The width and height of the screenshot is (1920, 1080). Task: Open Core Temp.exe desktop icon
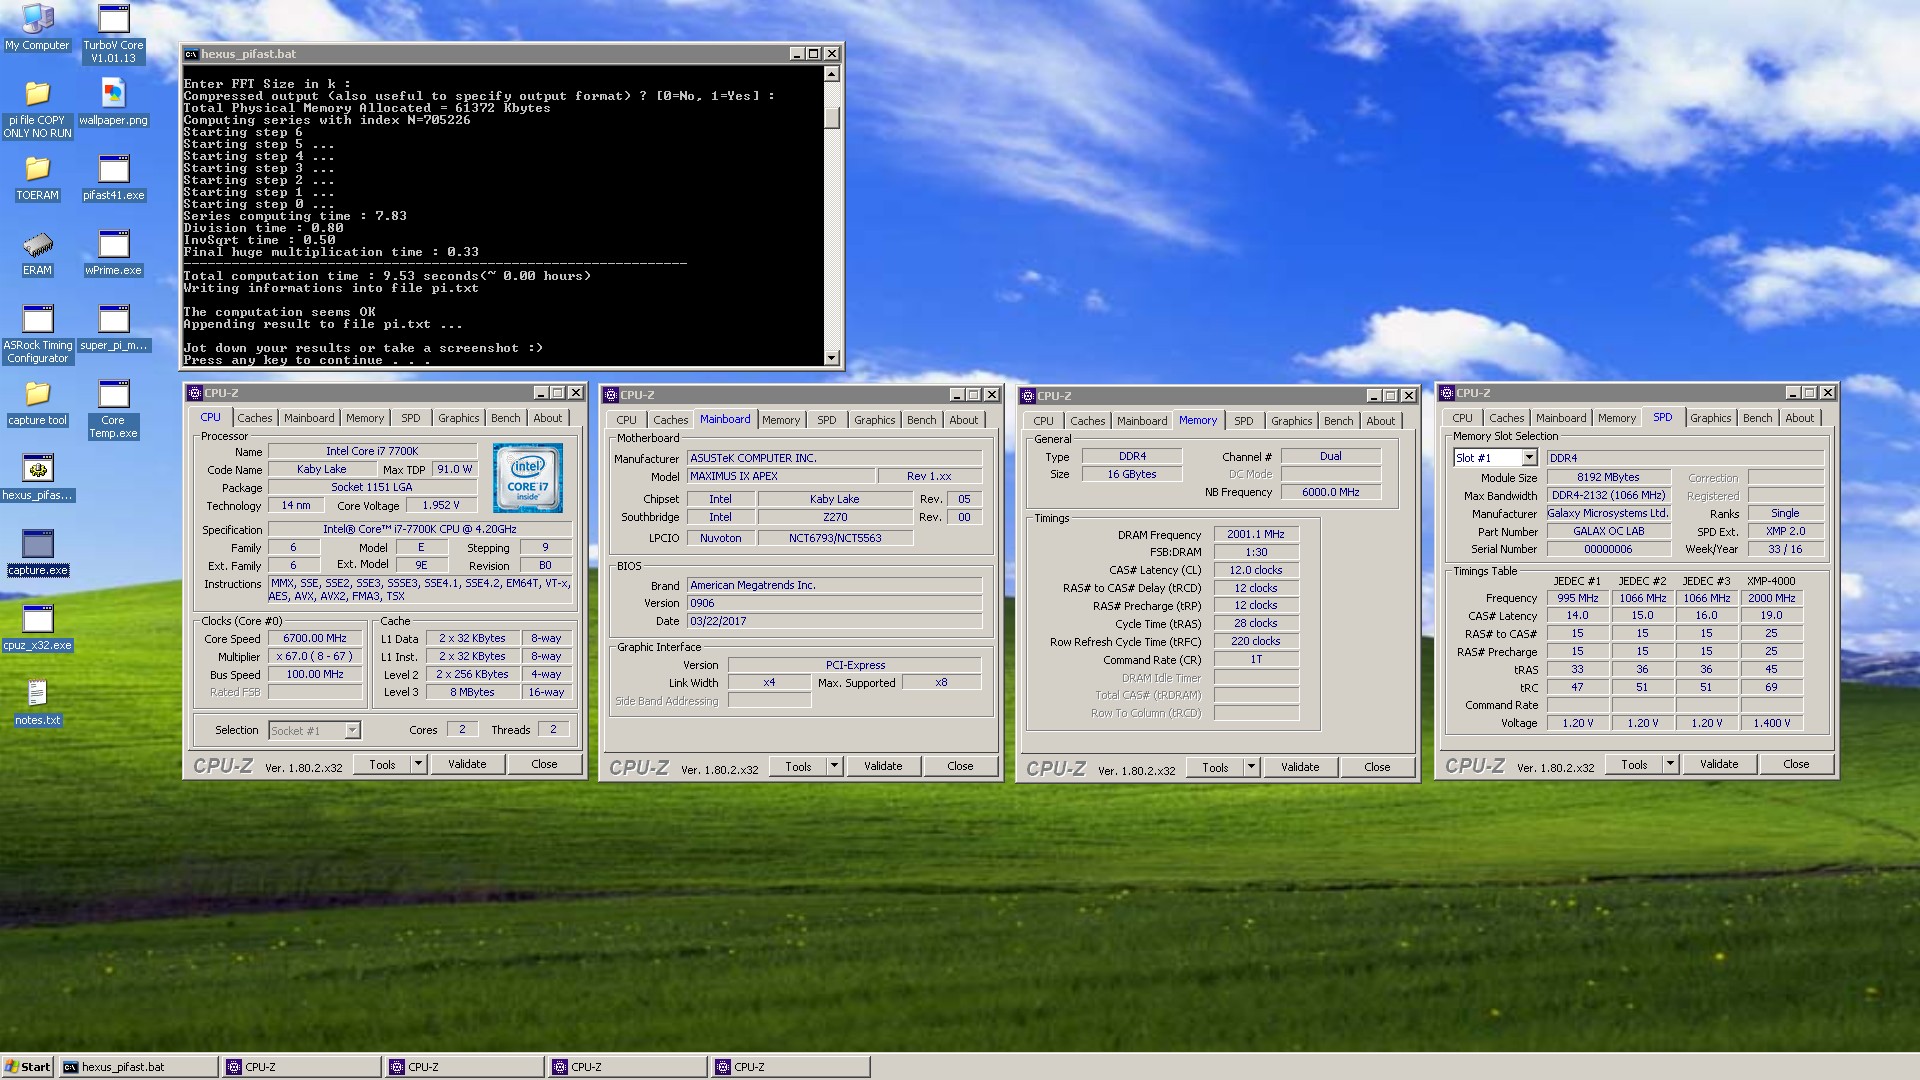(113, 409)
